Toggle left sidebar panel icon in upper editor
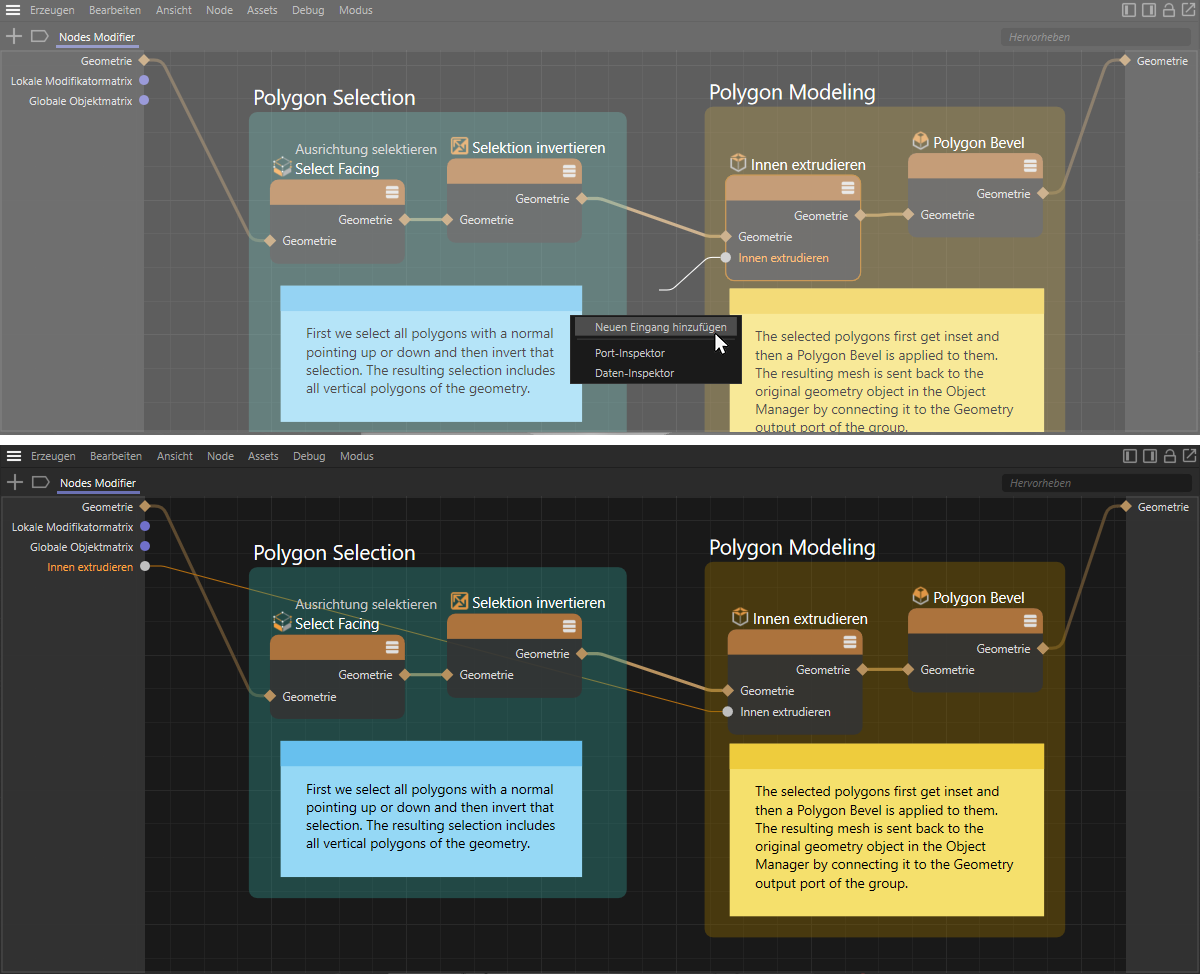This screenshot has width=1200, height=974. [1129, 10]
